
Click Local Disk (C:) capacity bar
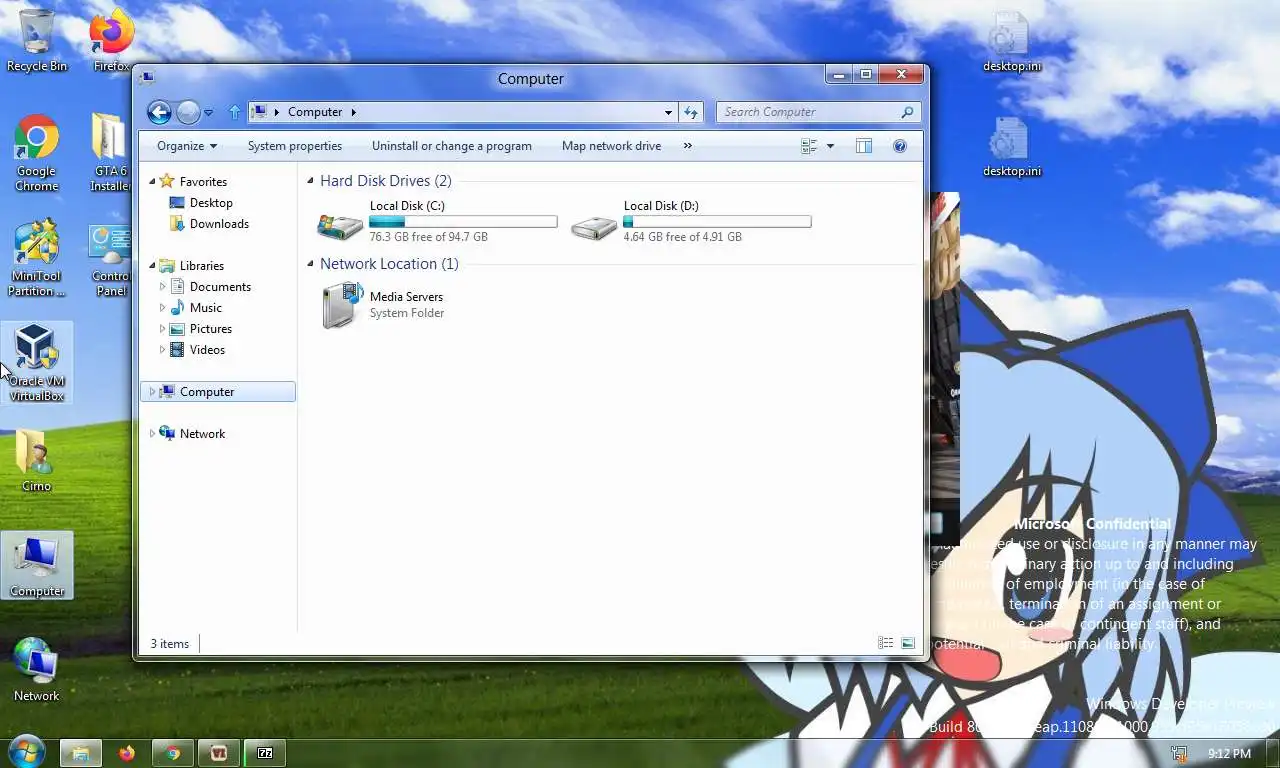(463, 221)
